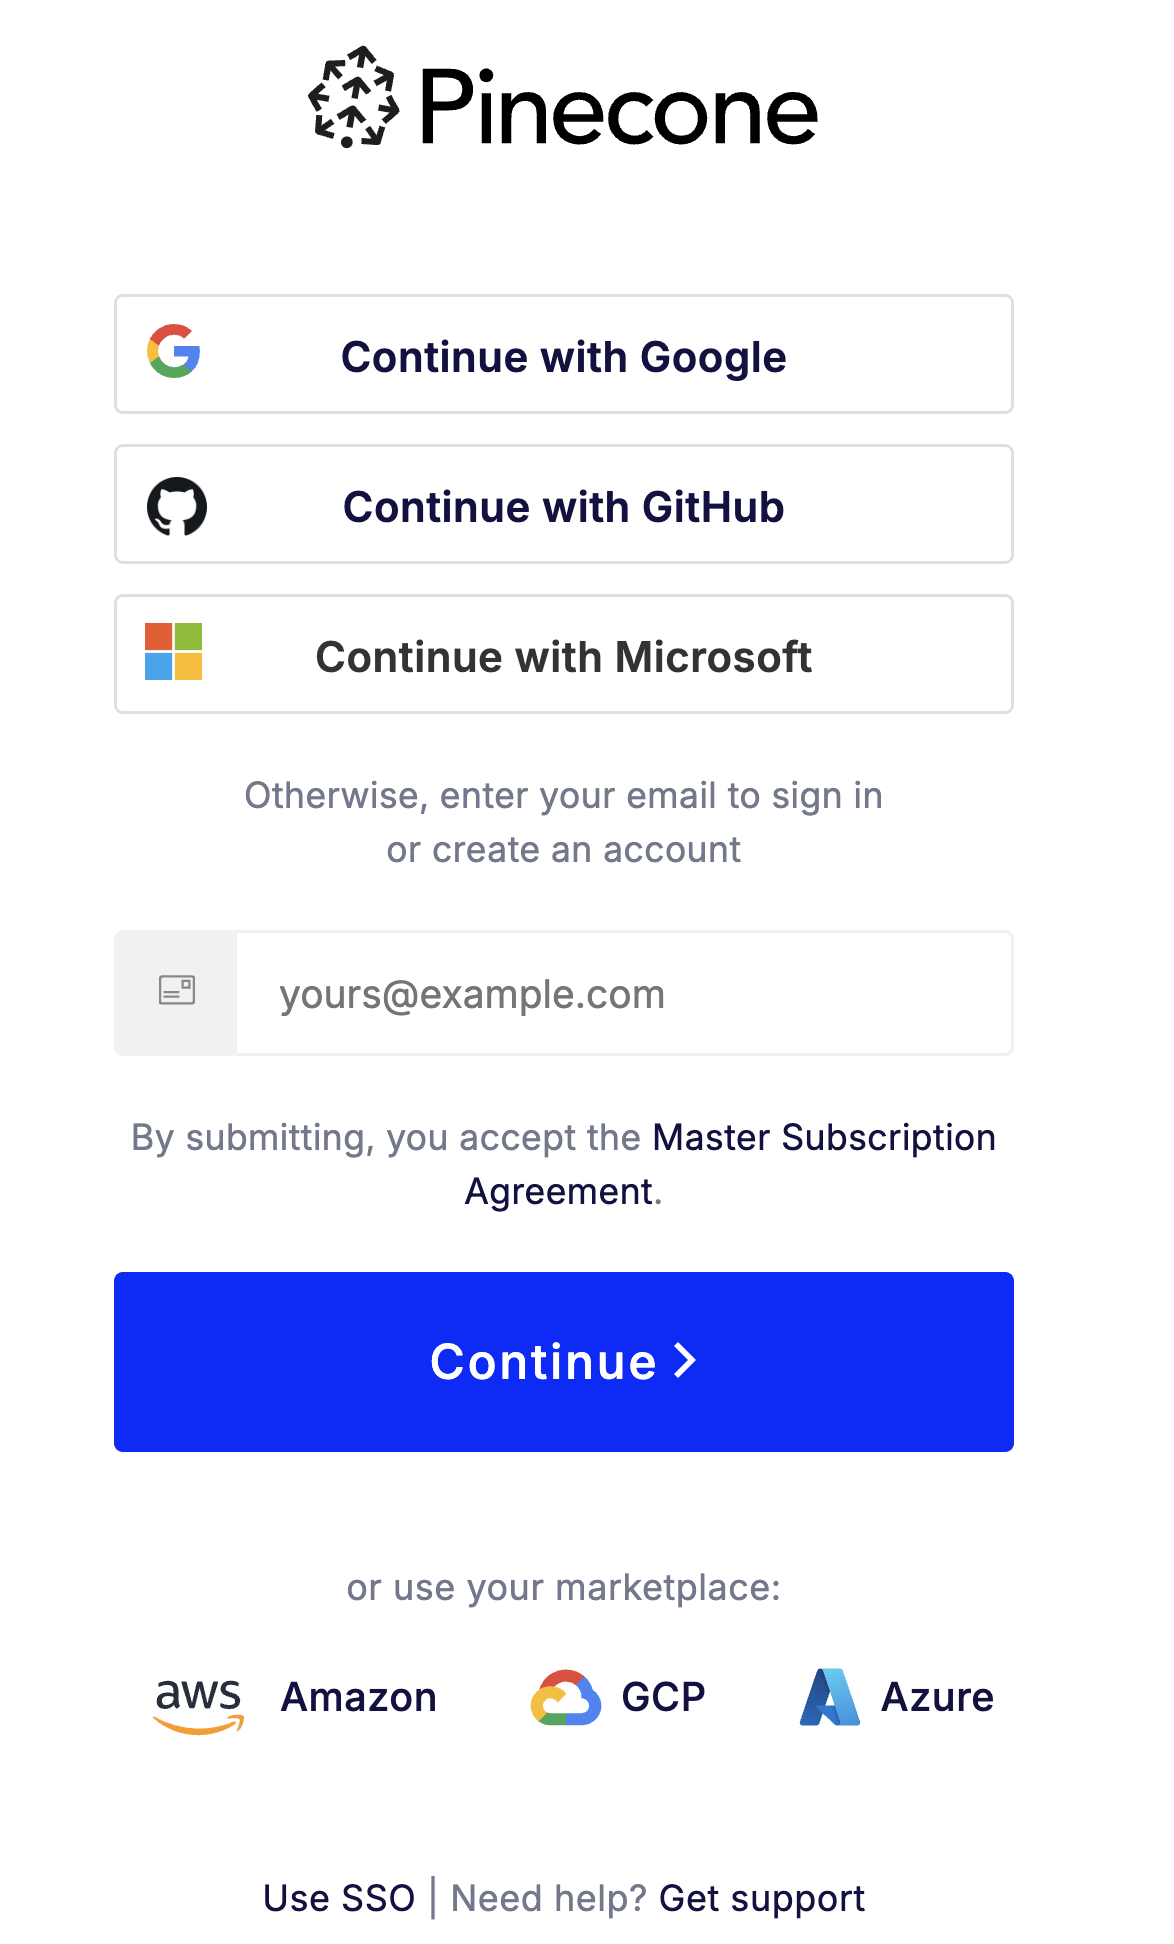The height and width of the screenshot is (1944, 1174).
Task: Click the Google logo icon
Action: 174,351
